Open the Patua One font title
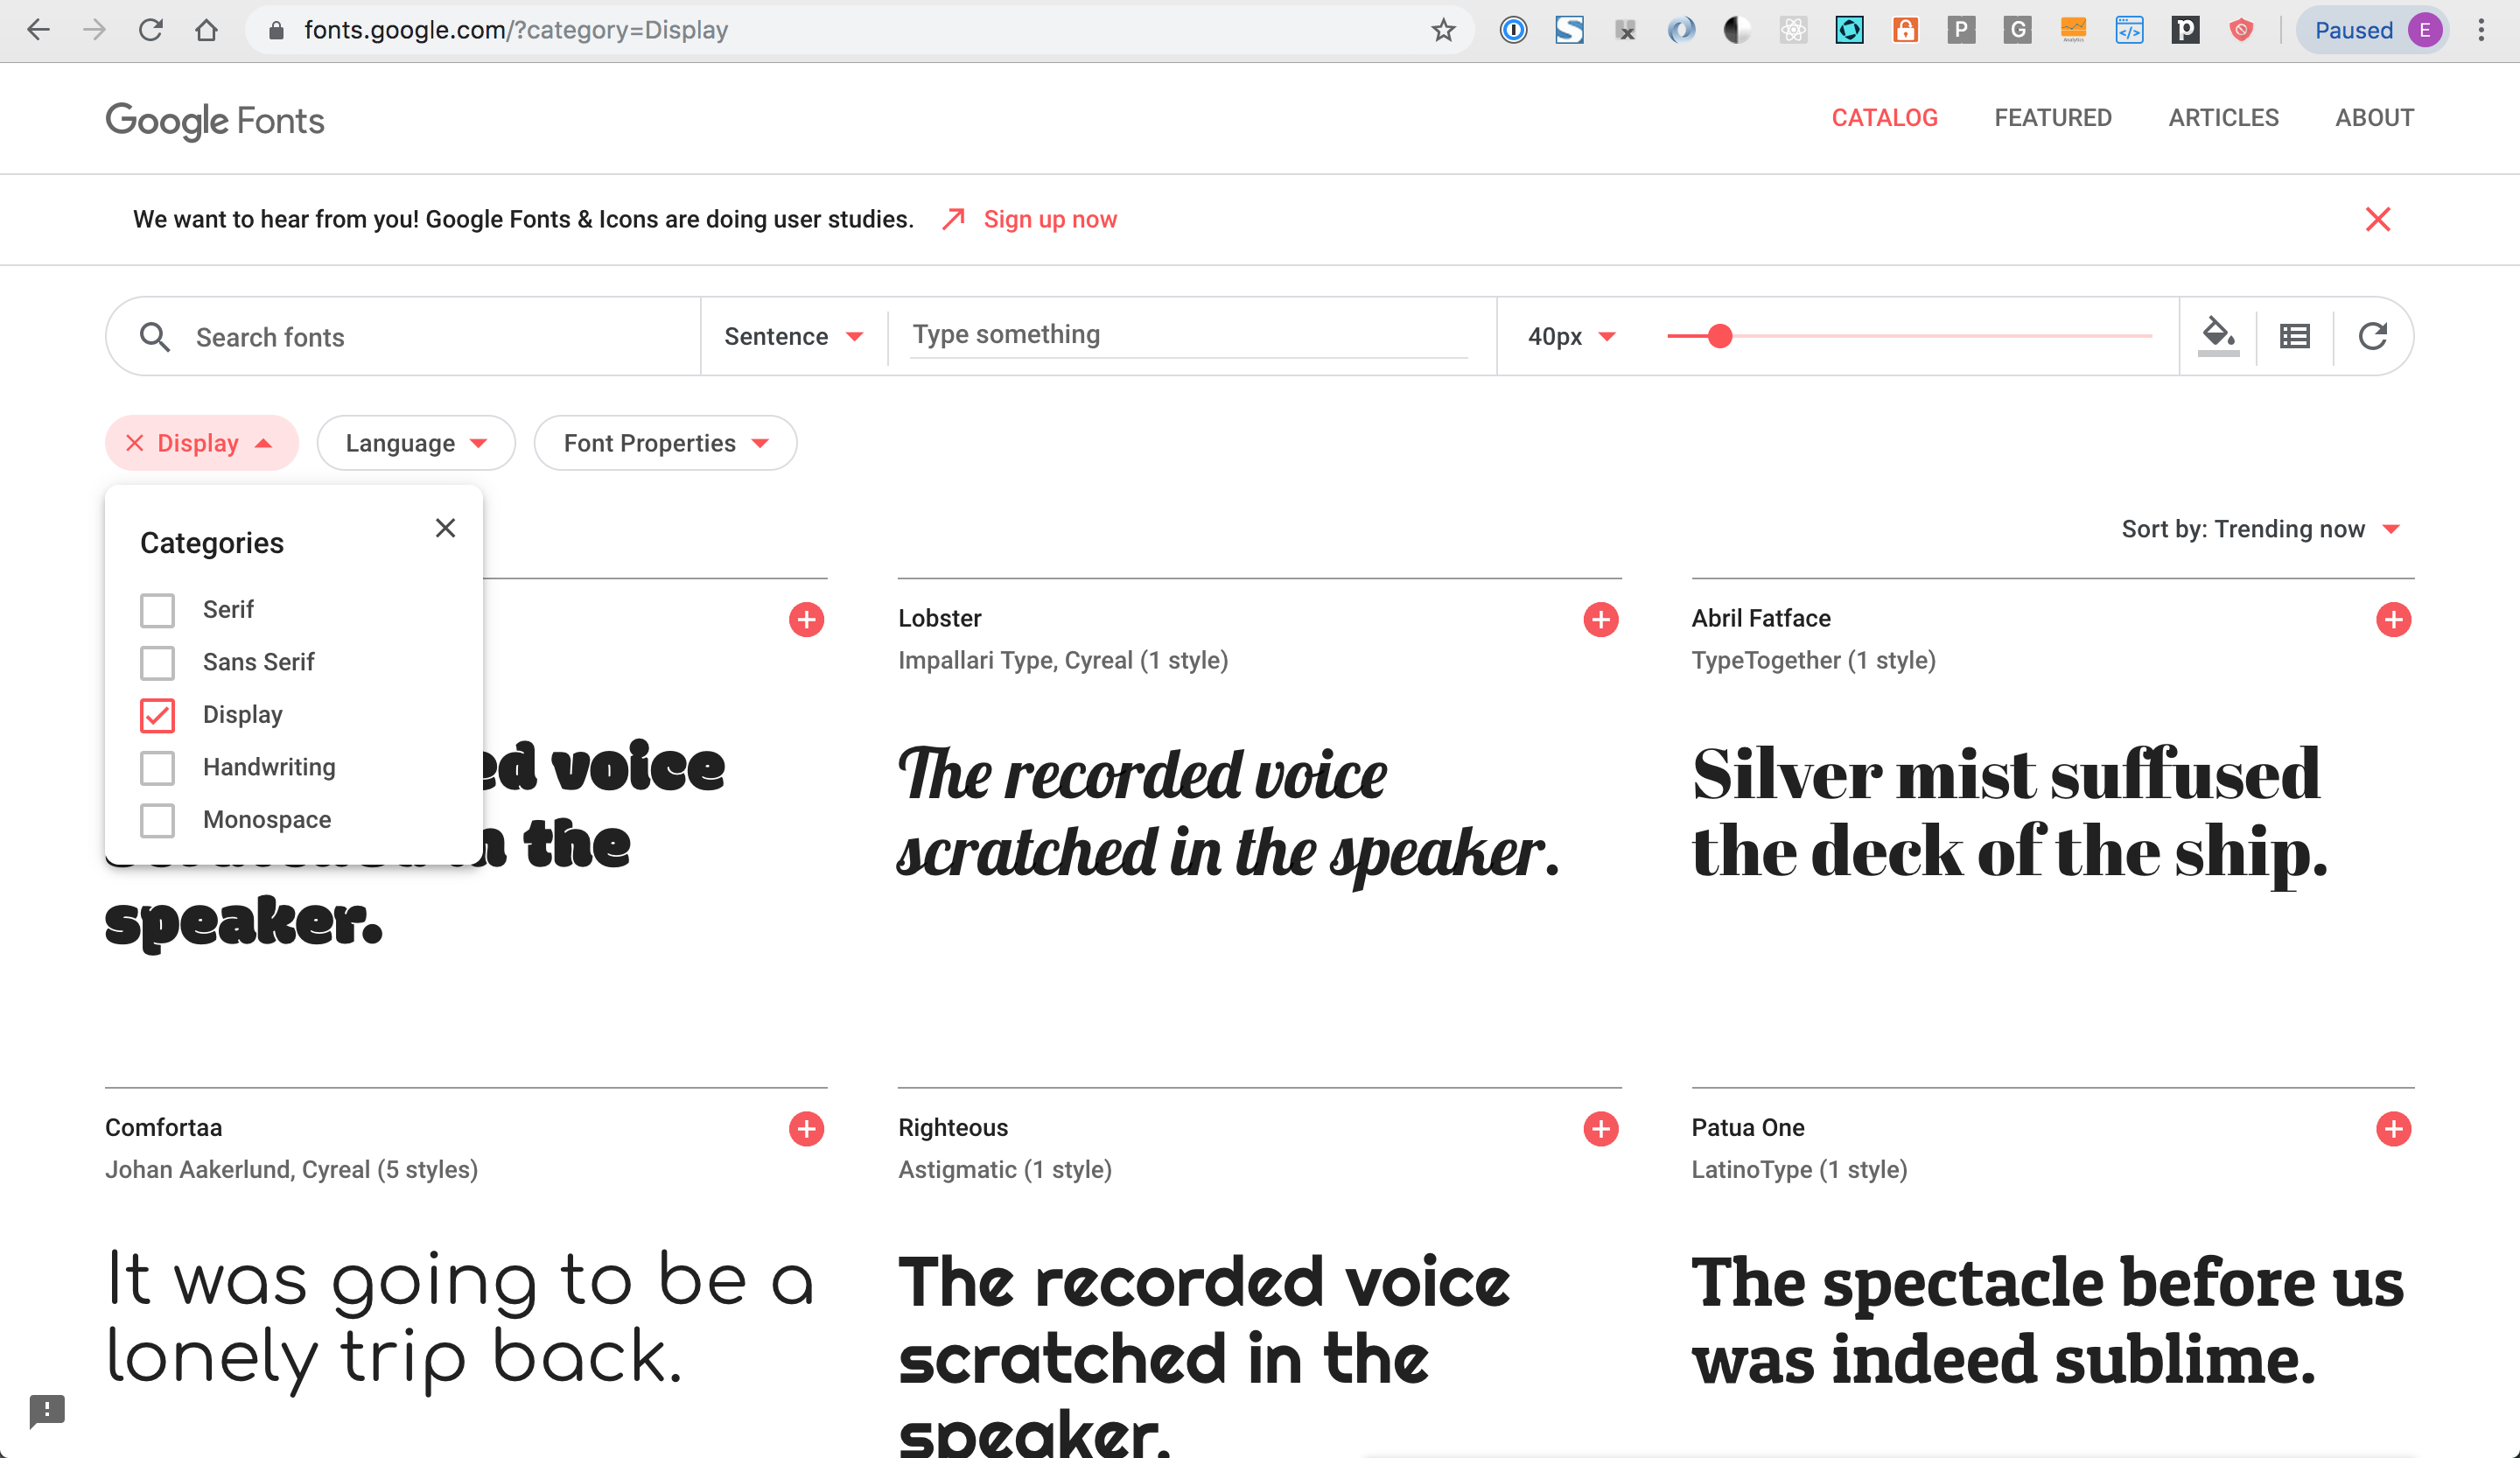 tap(1747, 1127)
